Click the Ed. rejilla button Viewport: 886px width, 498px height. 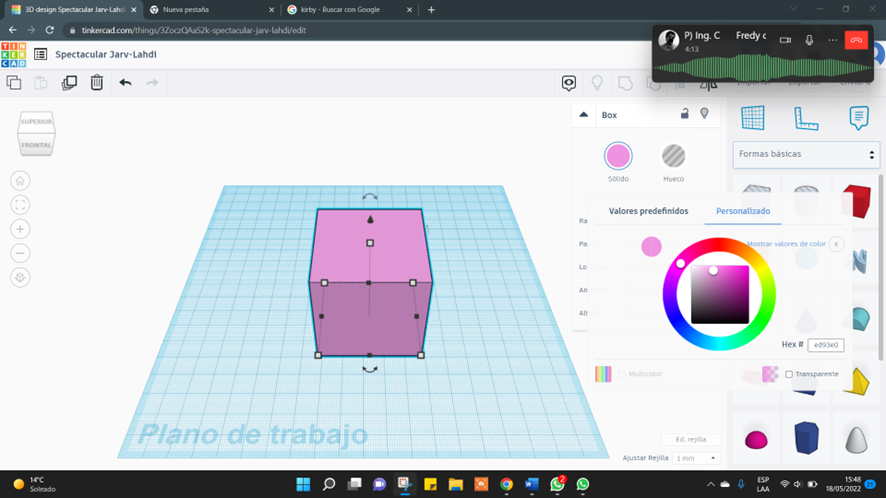(x=691, y=439)
